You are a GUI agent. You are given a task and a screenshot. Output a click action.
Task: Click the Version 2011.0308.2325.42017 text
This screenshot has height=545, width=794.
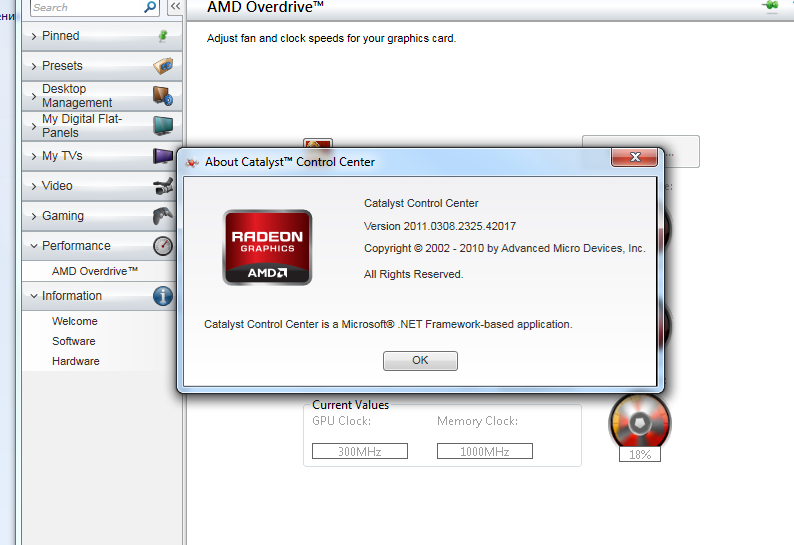(440, 226)
